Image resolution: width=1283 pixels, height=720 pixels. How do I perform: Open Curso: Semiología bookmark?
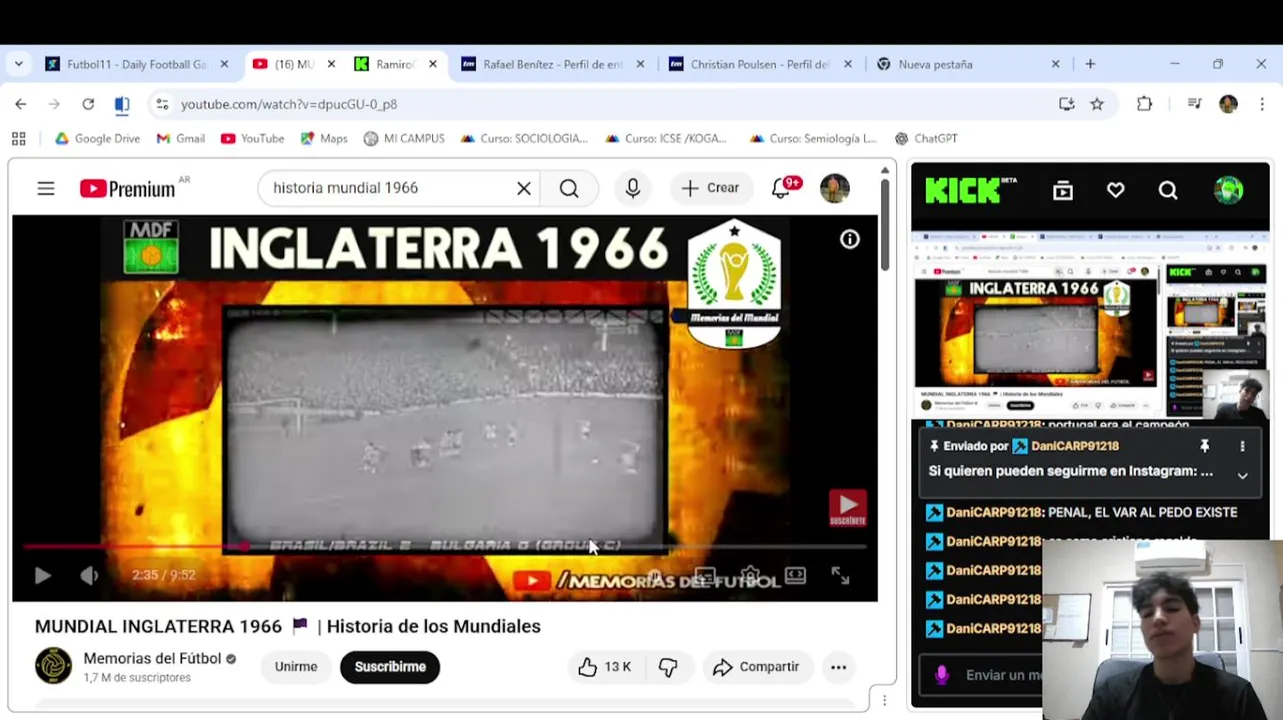coord(813,139)
